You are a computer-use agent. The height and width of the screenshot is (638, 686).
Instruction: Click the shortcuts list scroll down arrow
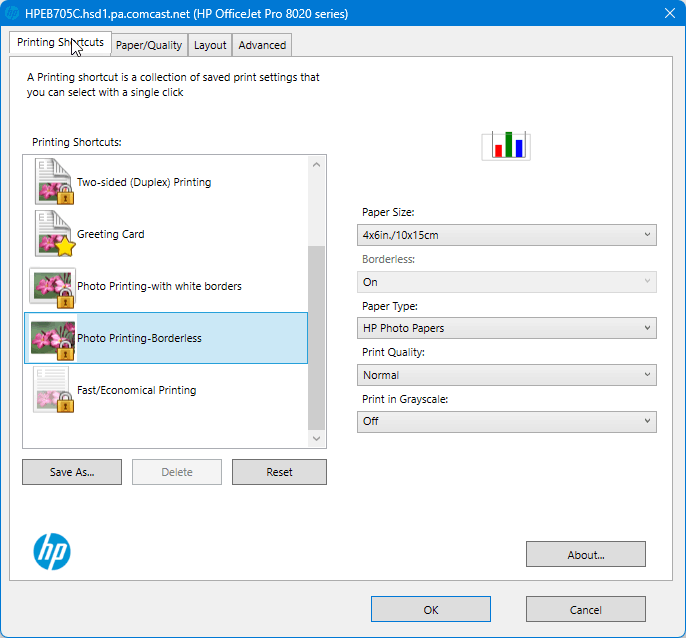(317, 438)
